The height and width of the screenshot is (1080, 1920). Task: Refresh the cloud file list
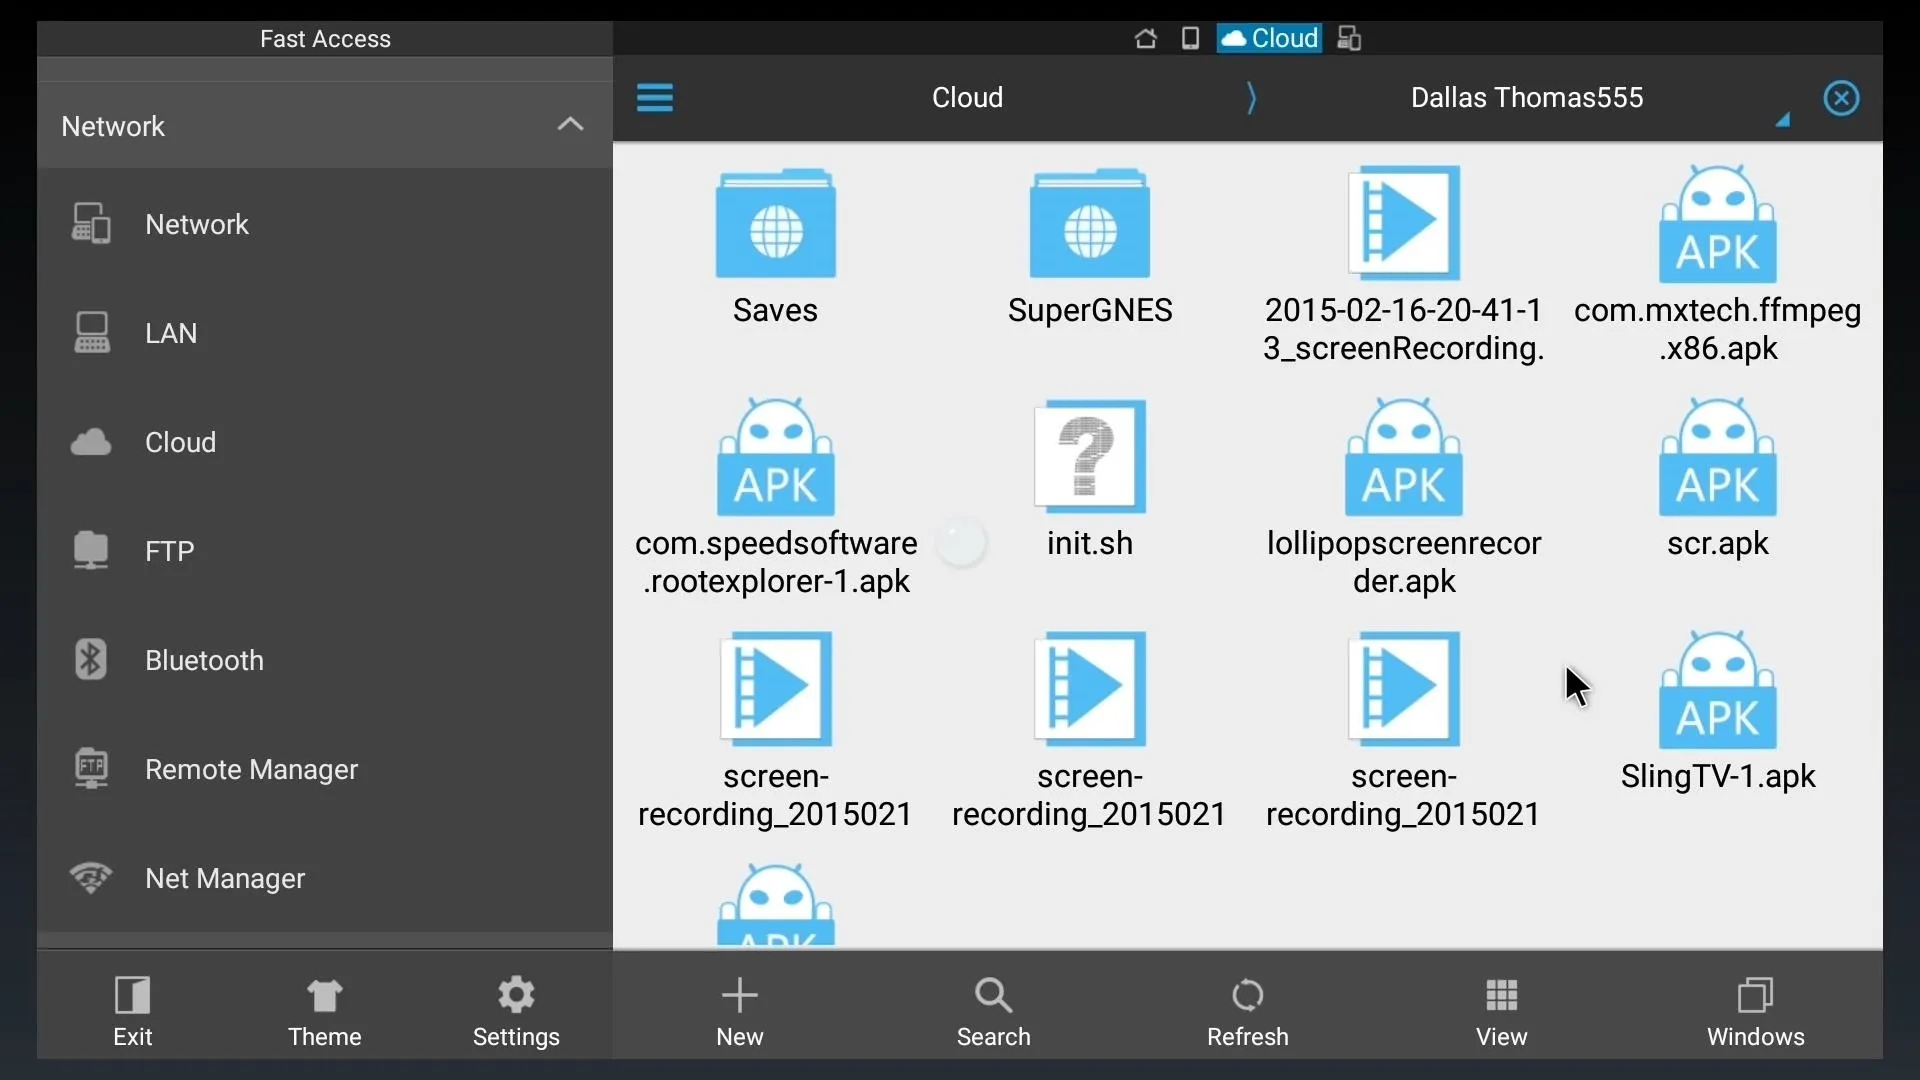1248,1011
